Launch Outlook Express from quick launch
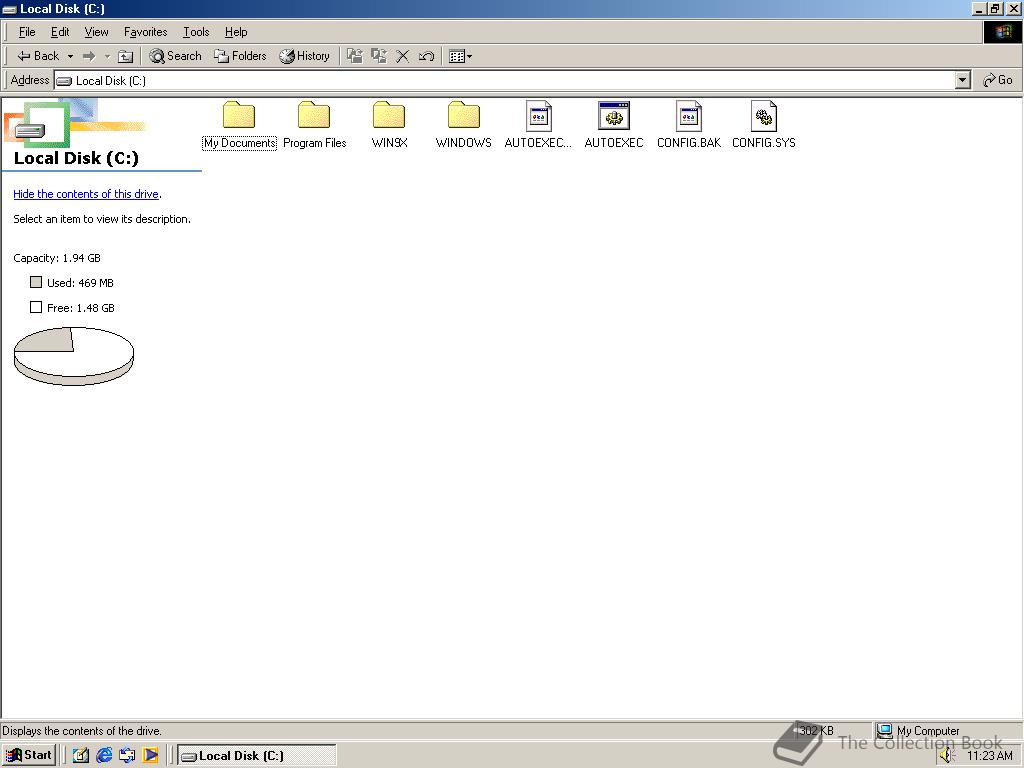Viewport: 1024px width, 768px height. tap(127, 756)
